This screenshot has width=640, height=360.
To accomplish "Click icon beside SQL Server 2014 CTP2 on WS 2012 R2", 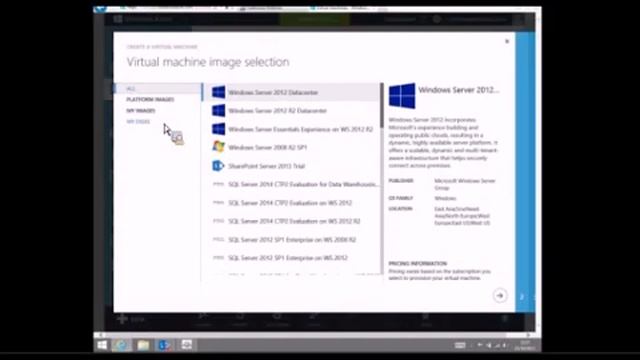I will (x=218, y=221).
